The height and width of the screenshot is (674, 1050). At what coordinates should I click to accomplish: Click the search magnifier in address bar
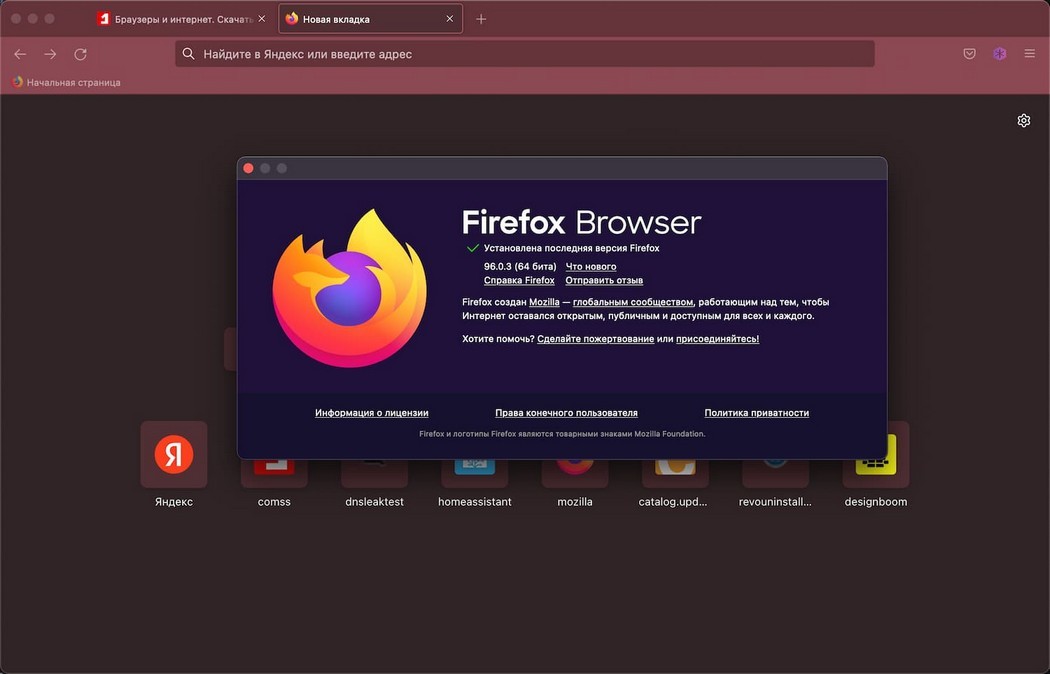[189, 54]
